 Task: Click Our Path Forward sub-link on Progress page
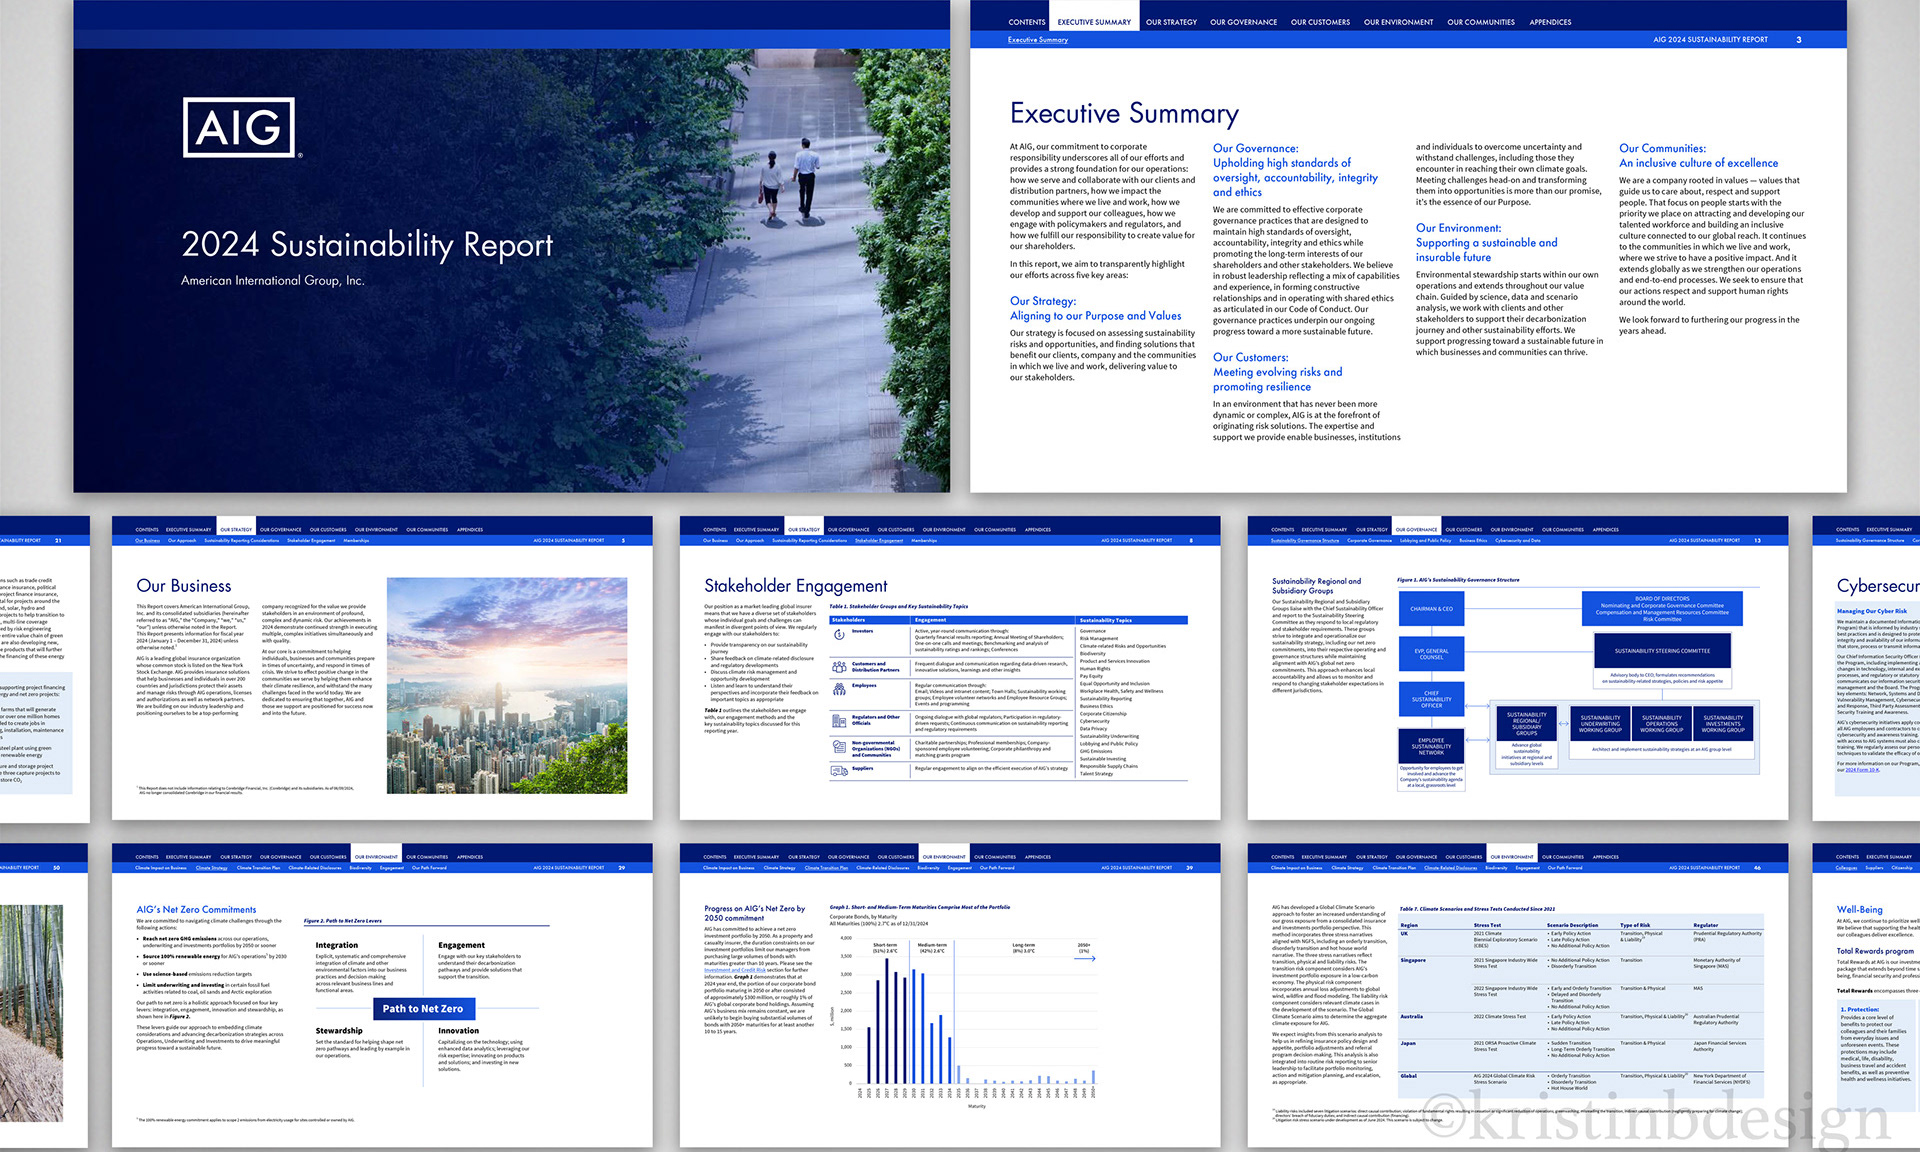pyautogui.click(x=997, y=868)
